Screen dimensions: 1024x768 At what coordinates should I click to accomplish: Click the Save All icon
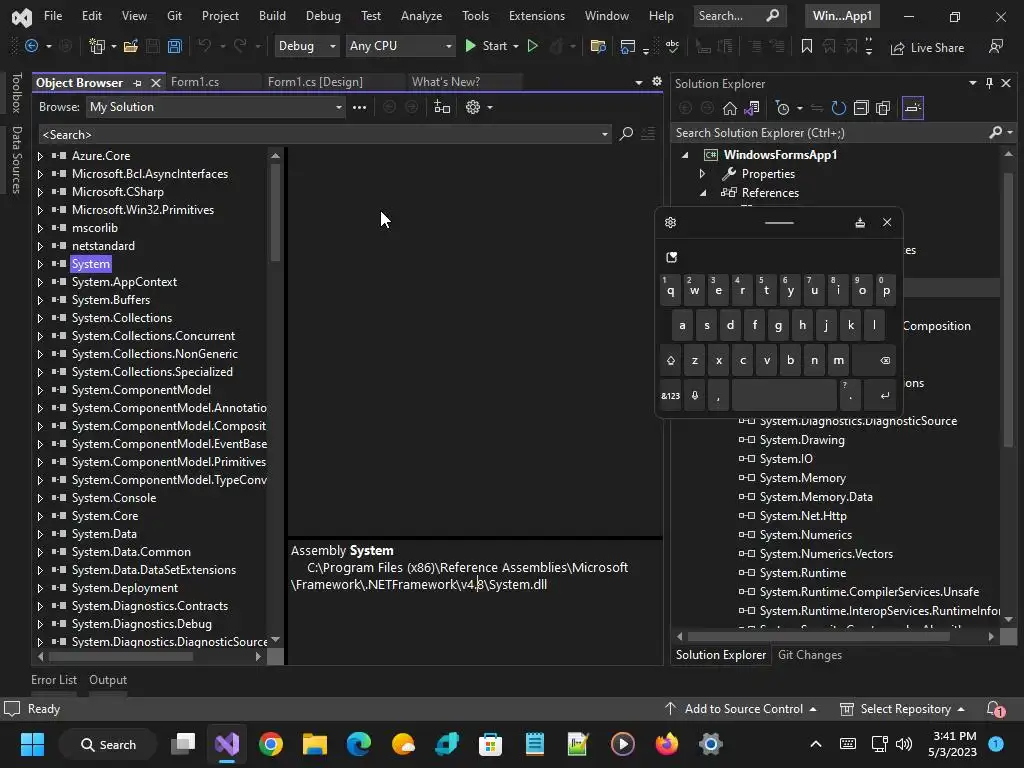(x=174, y=46)
